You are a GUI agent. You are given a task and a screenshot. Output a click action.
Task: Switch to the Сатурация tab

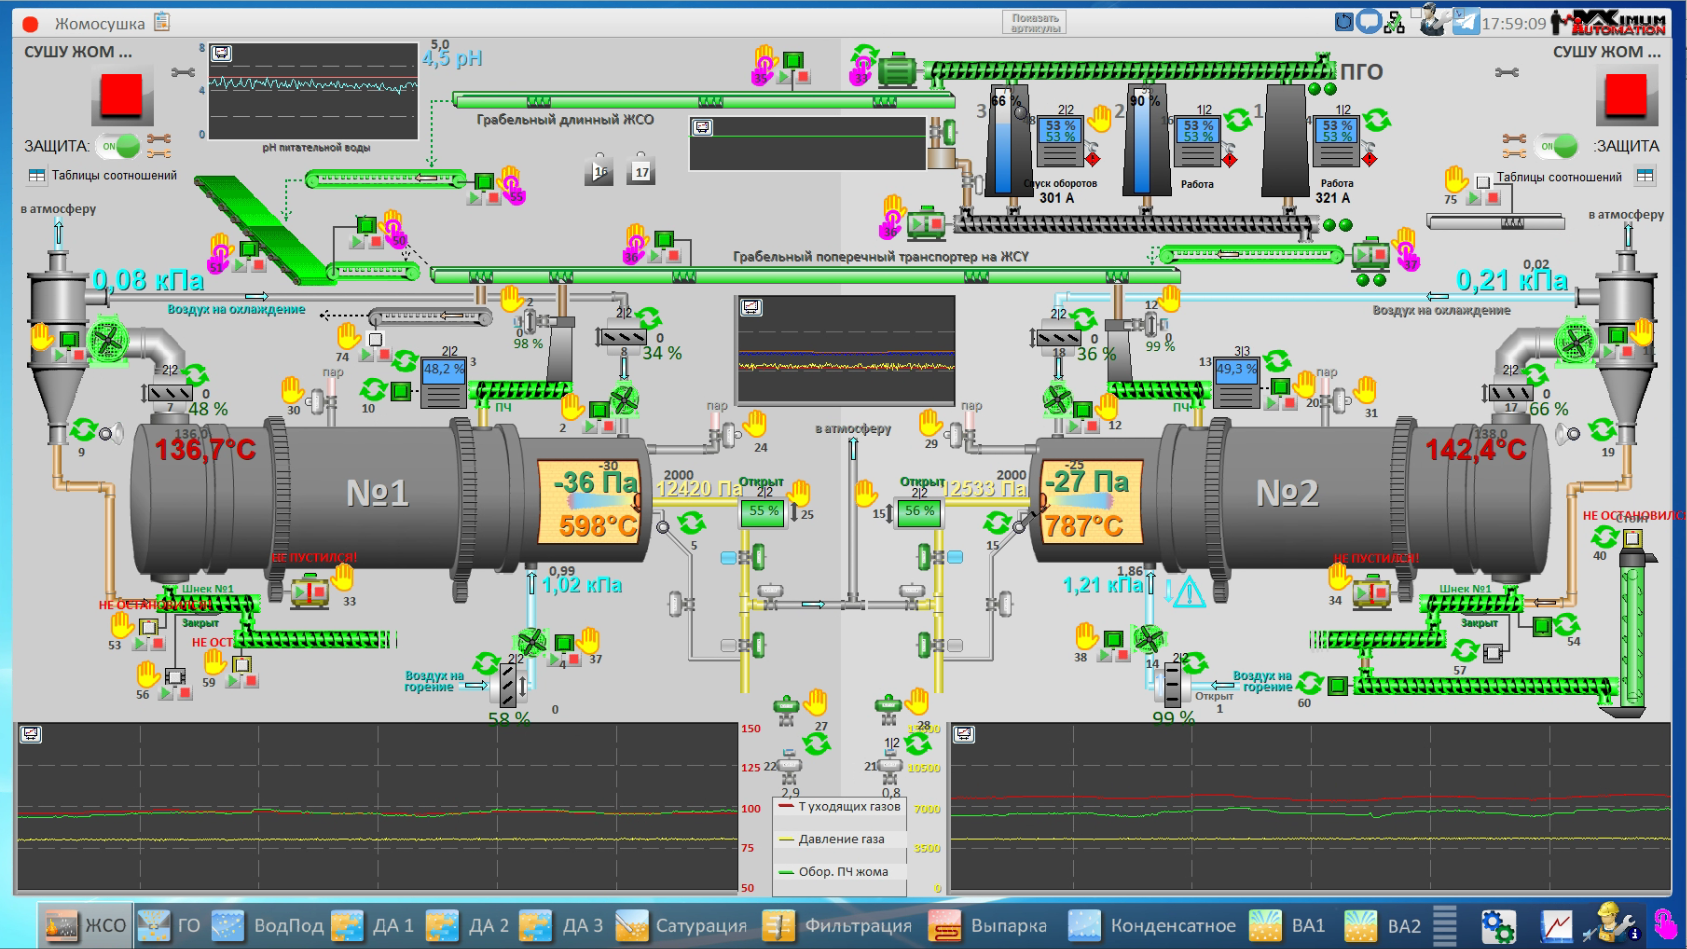click(x=682, y=926)
